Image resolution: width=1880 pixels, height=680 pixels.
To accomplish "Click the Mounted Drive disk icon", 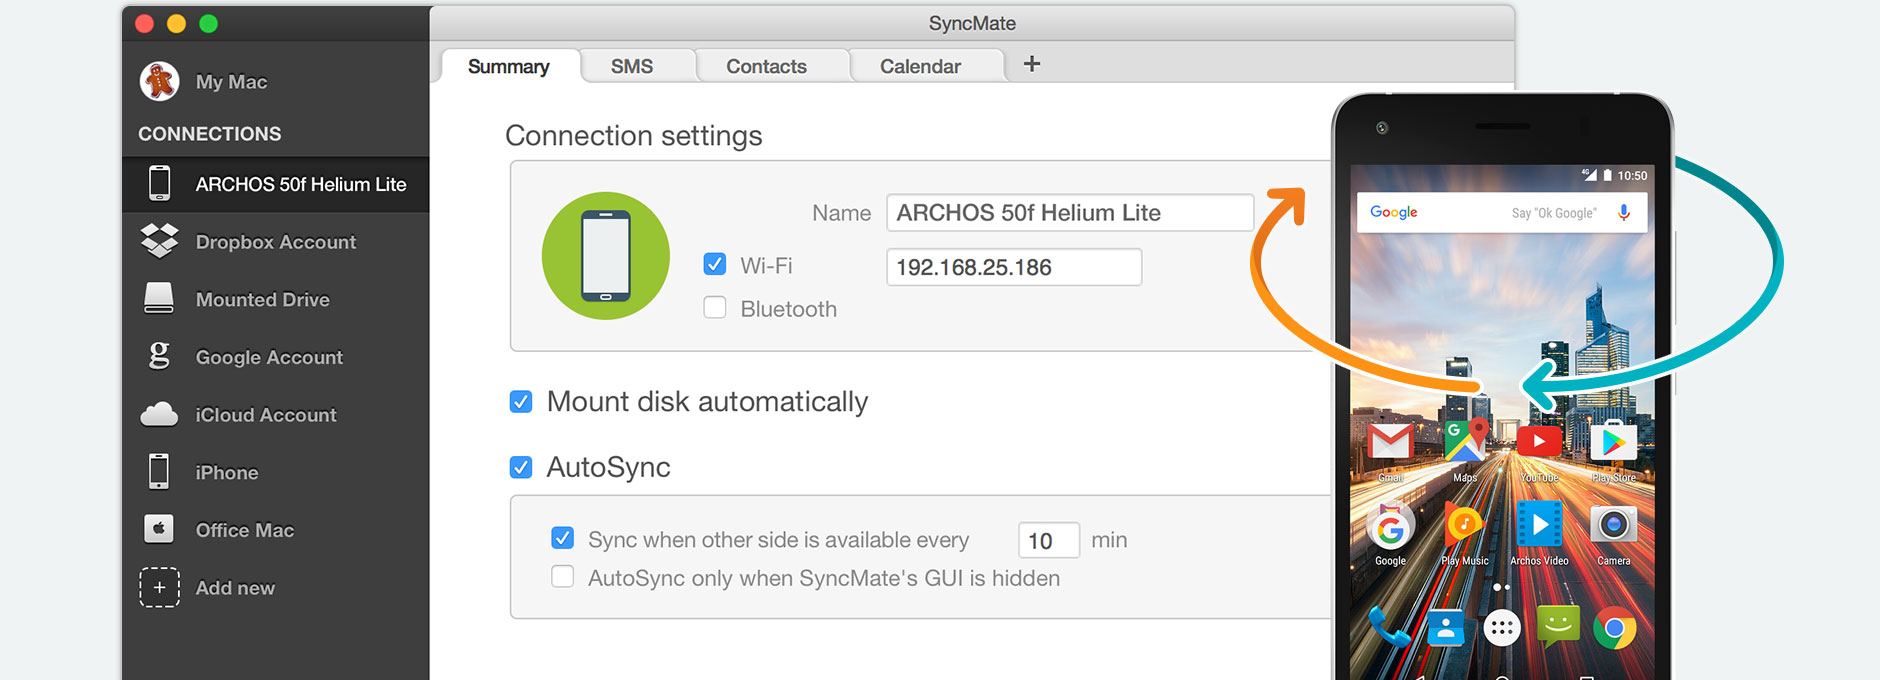I will pyautogui.click(x=159, y=298).
